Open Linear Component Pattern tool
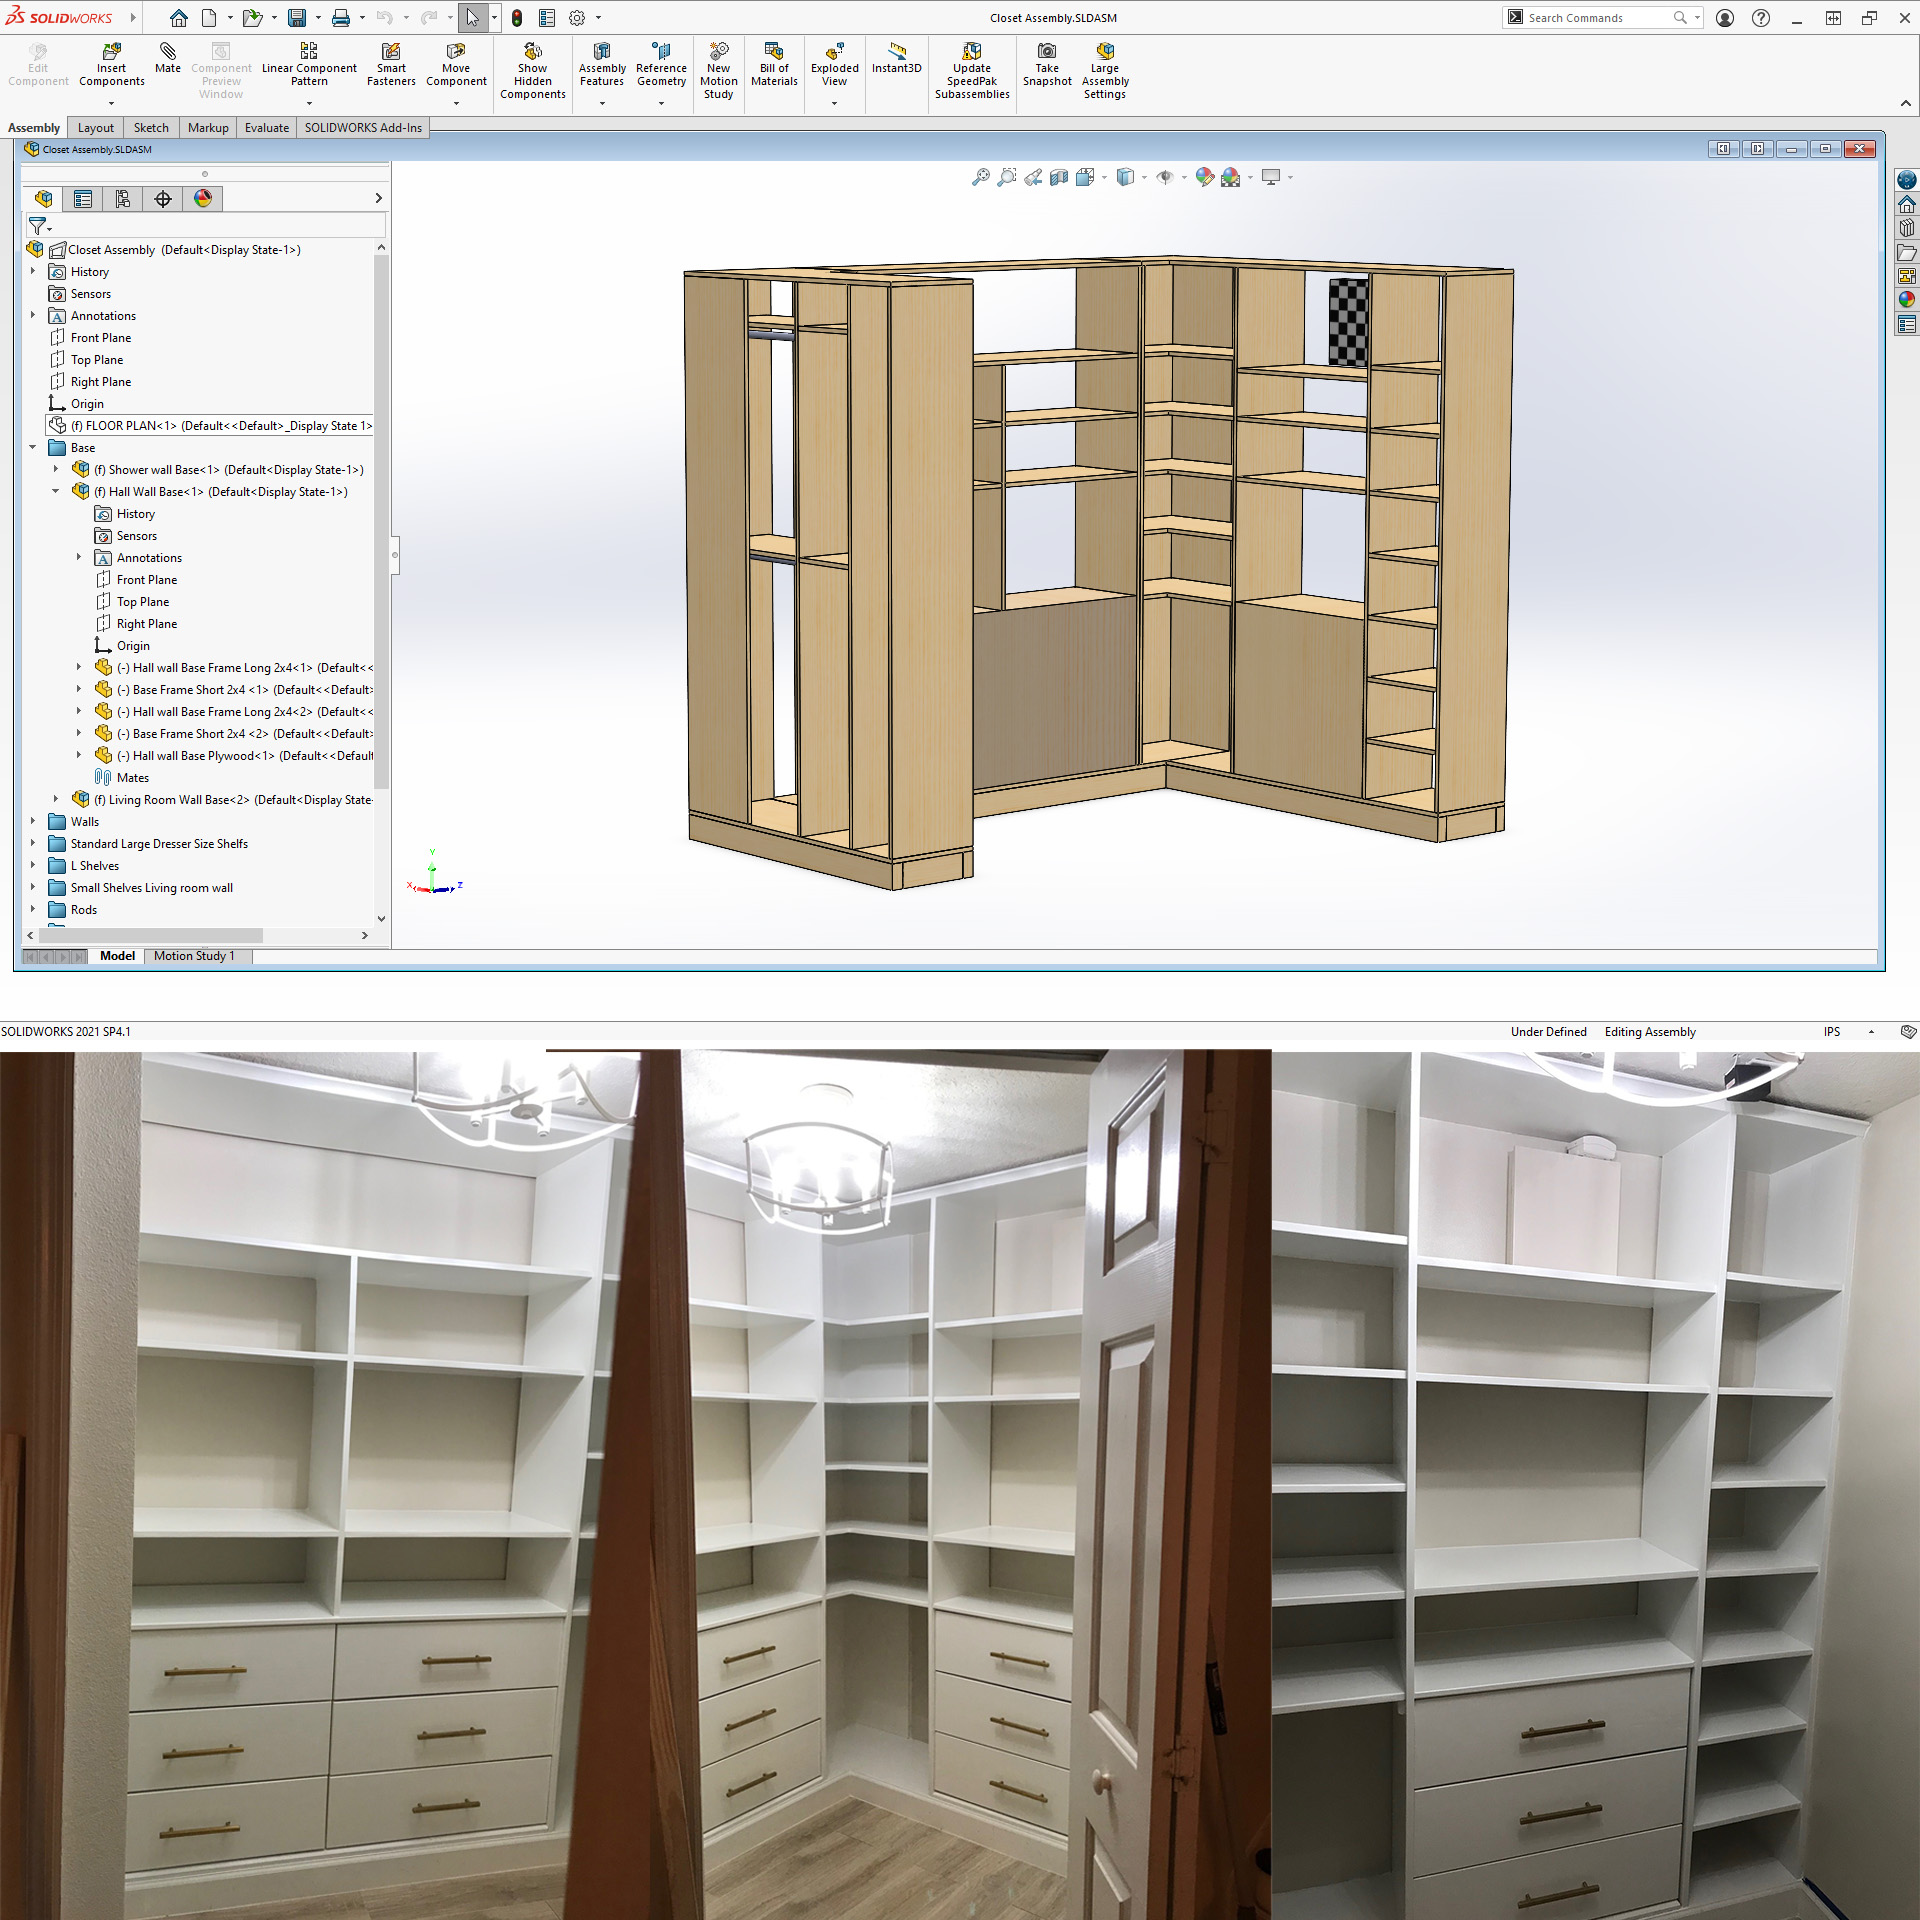Image resolution: width=1920 pixels, height=1920 pixels. [309, 65]
